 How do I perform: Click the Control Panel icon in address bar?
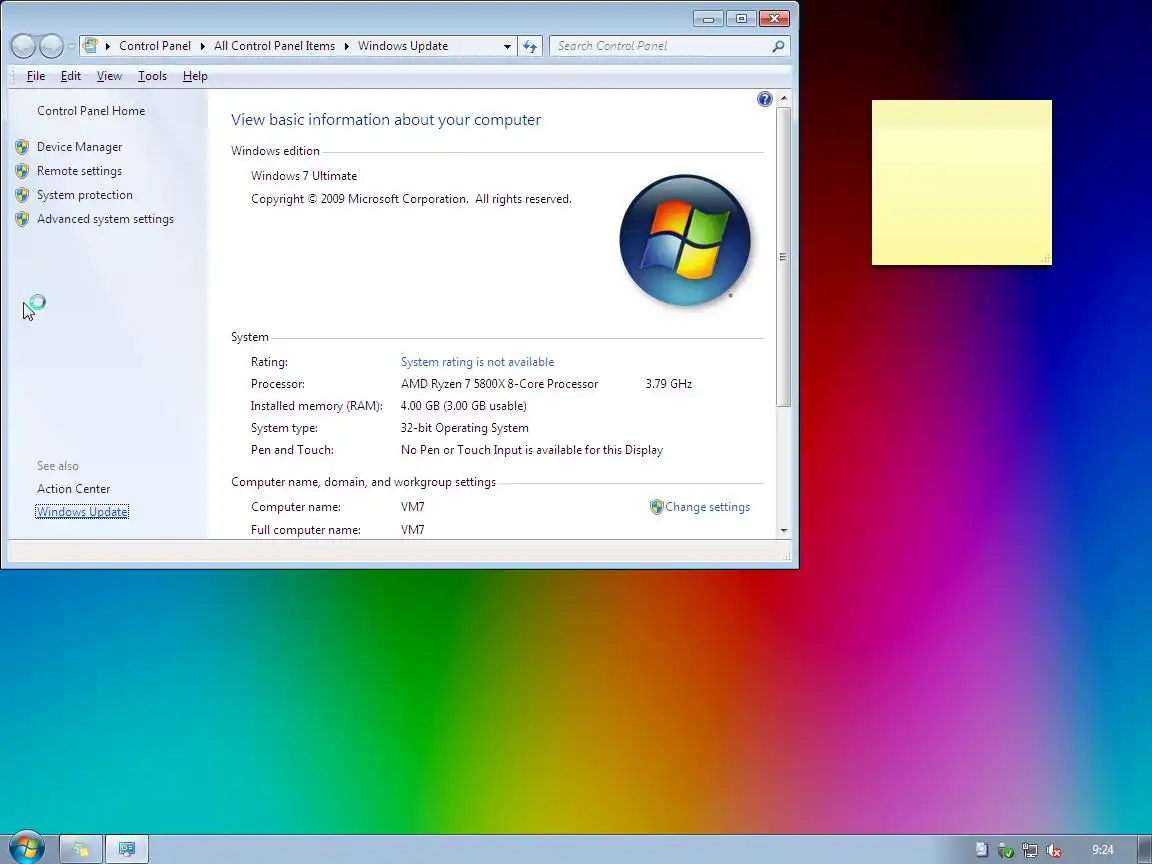90,46
